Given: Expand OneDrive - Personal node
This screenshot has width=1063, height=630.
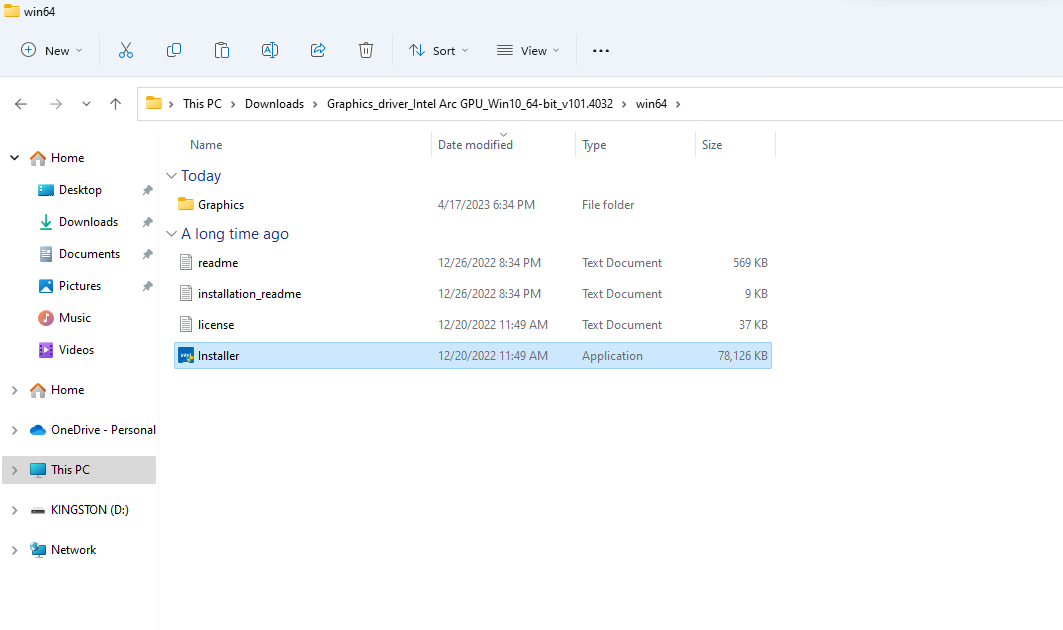Looking at the screenshot, I should tap(14, 430).
